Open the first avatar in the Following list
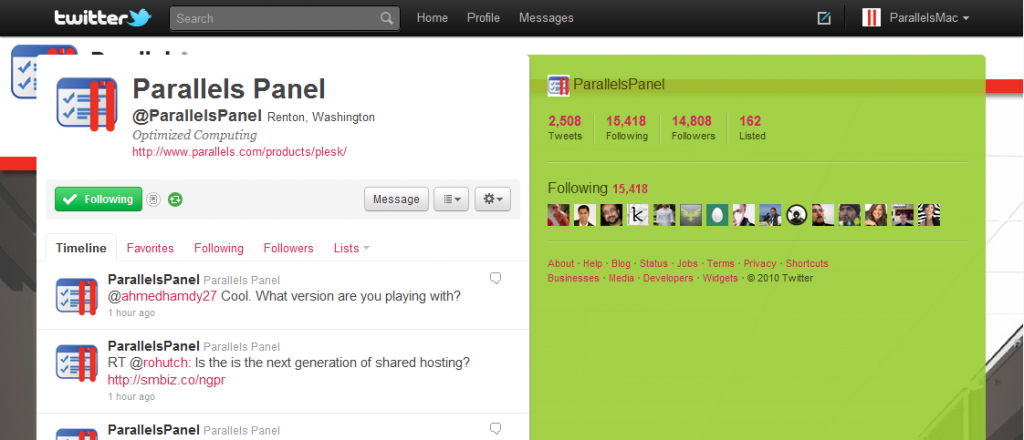This screenshot has height=440, width=1024. point(558,215)
